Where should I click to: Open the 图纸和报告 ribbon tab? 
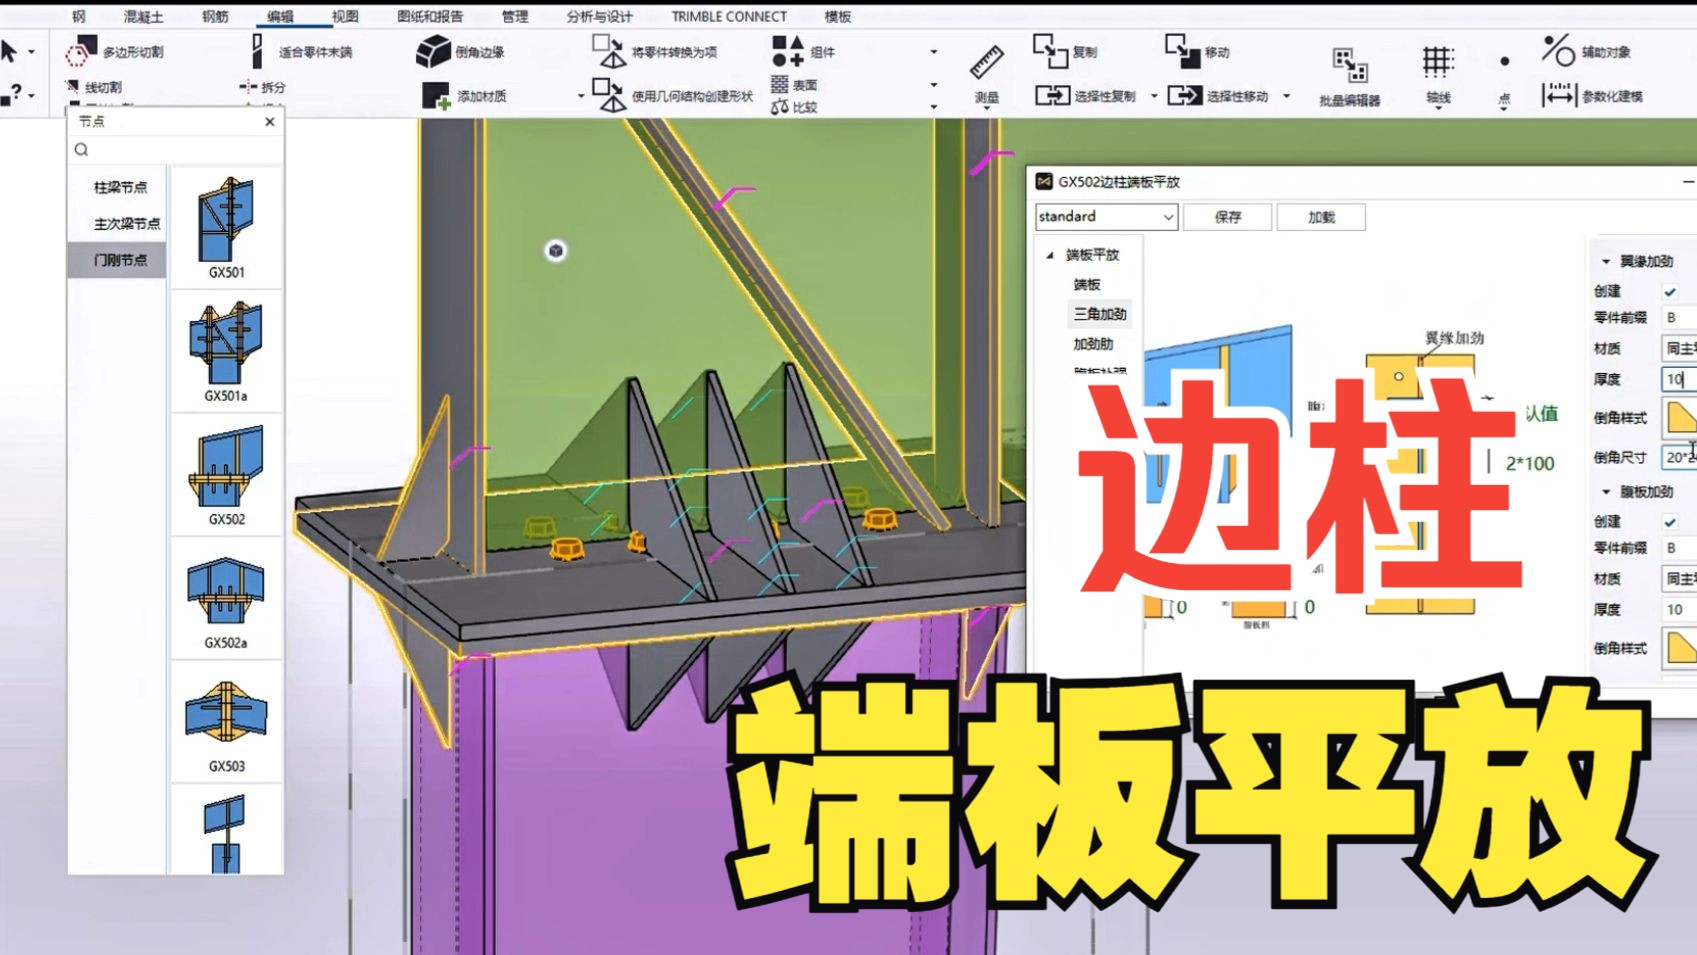(x=430, y=16)
